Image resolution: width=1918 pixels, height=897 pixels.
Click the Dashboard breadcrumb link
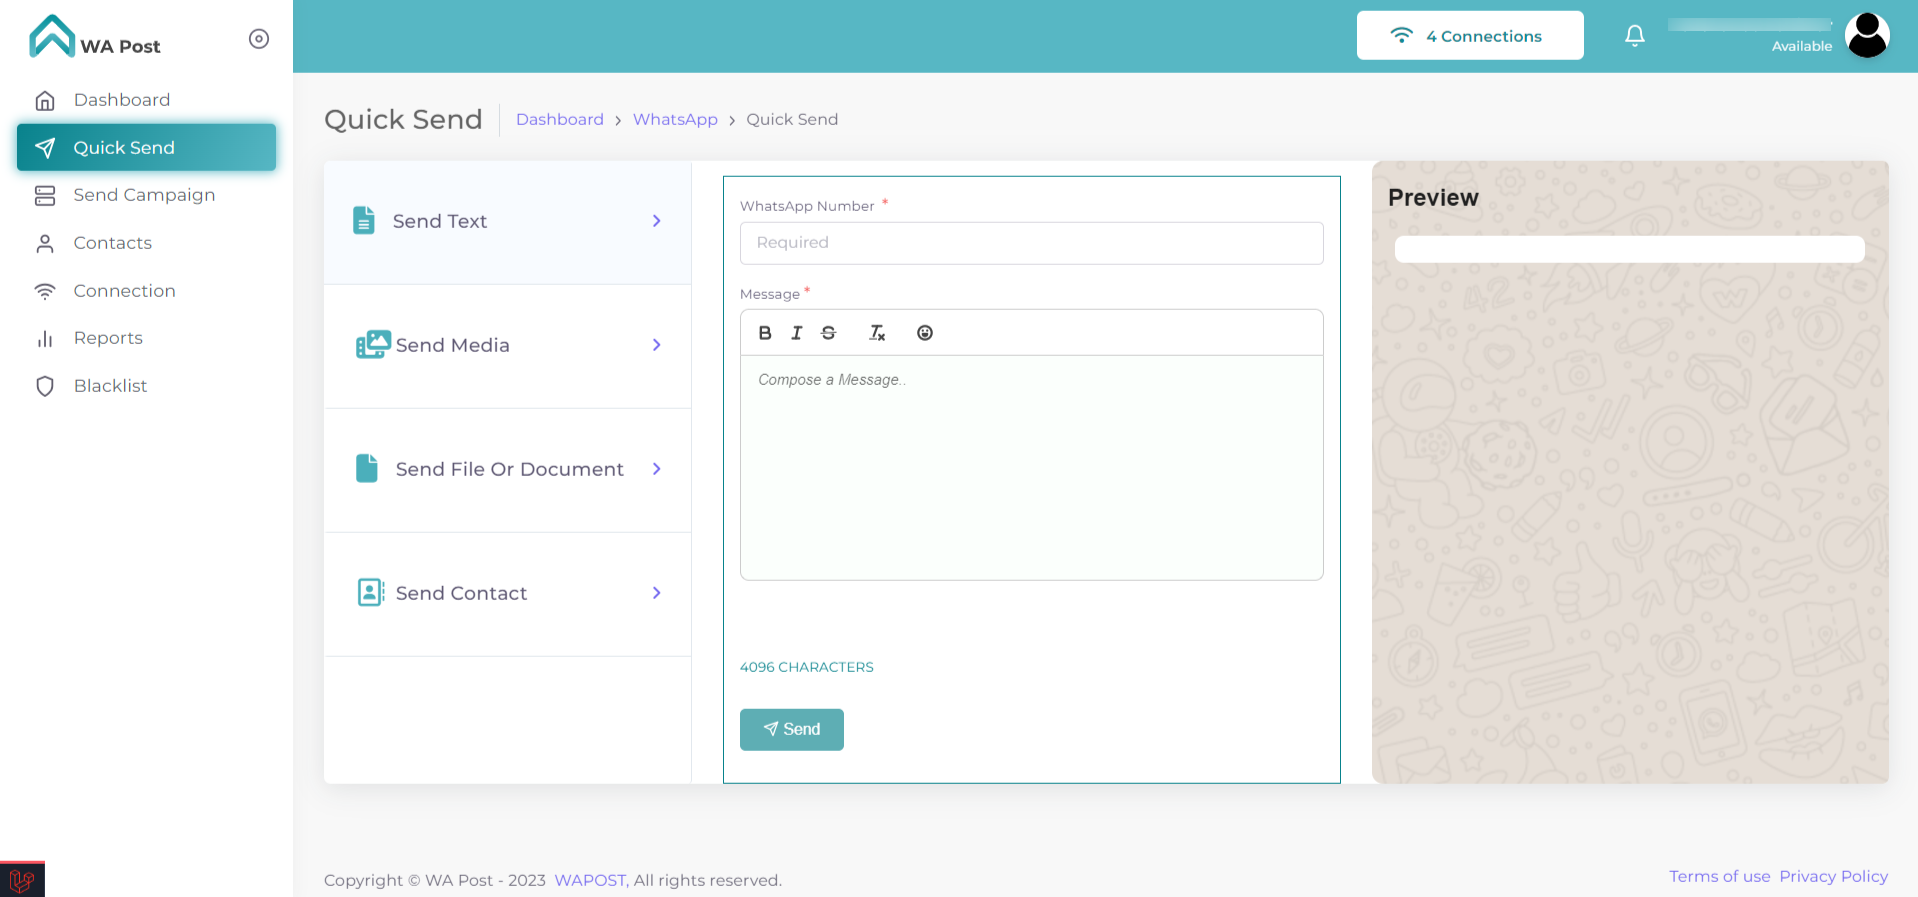[x=560, y=119]
